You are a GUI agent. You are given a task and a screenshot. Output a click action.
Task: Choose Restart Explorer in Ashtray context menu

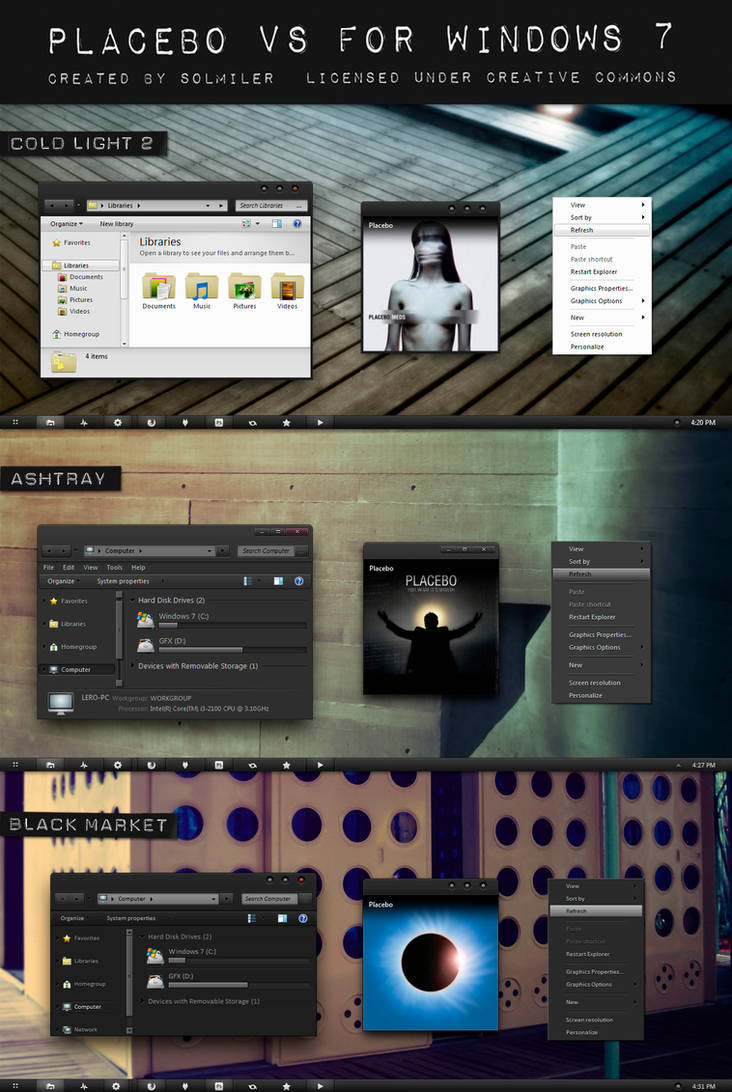click(x=602, y=617)
